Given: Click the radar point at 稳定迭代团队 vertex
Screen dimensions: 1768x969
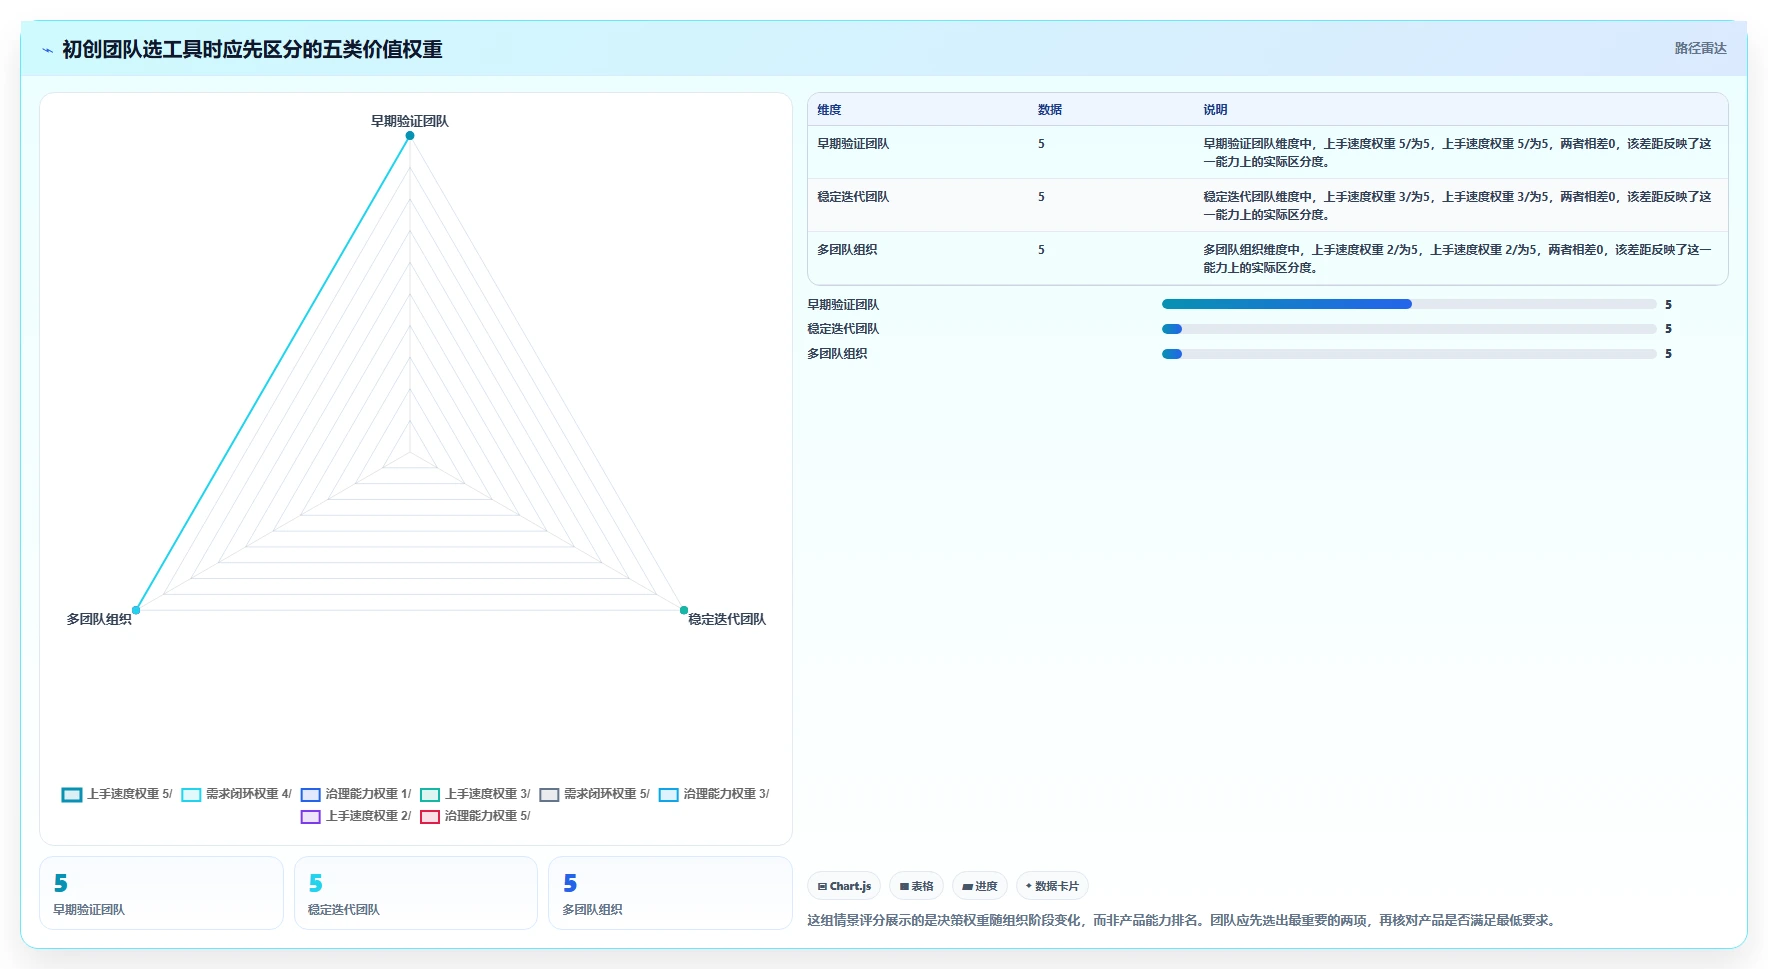Looking at the screenshot, I should pyautogui.click(x=684, y=610).
